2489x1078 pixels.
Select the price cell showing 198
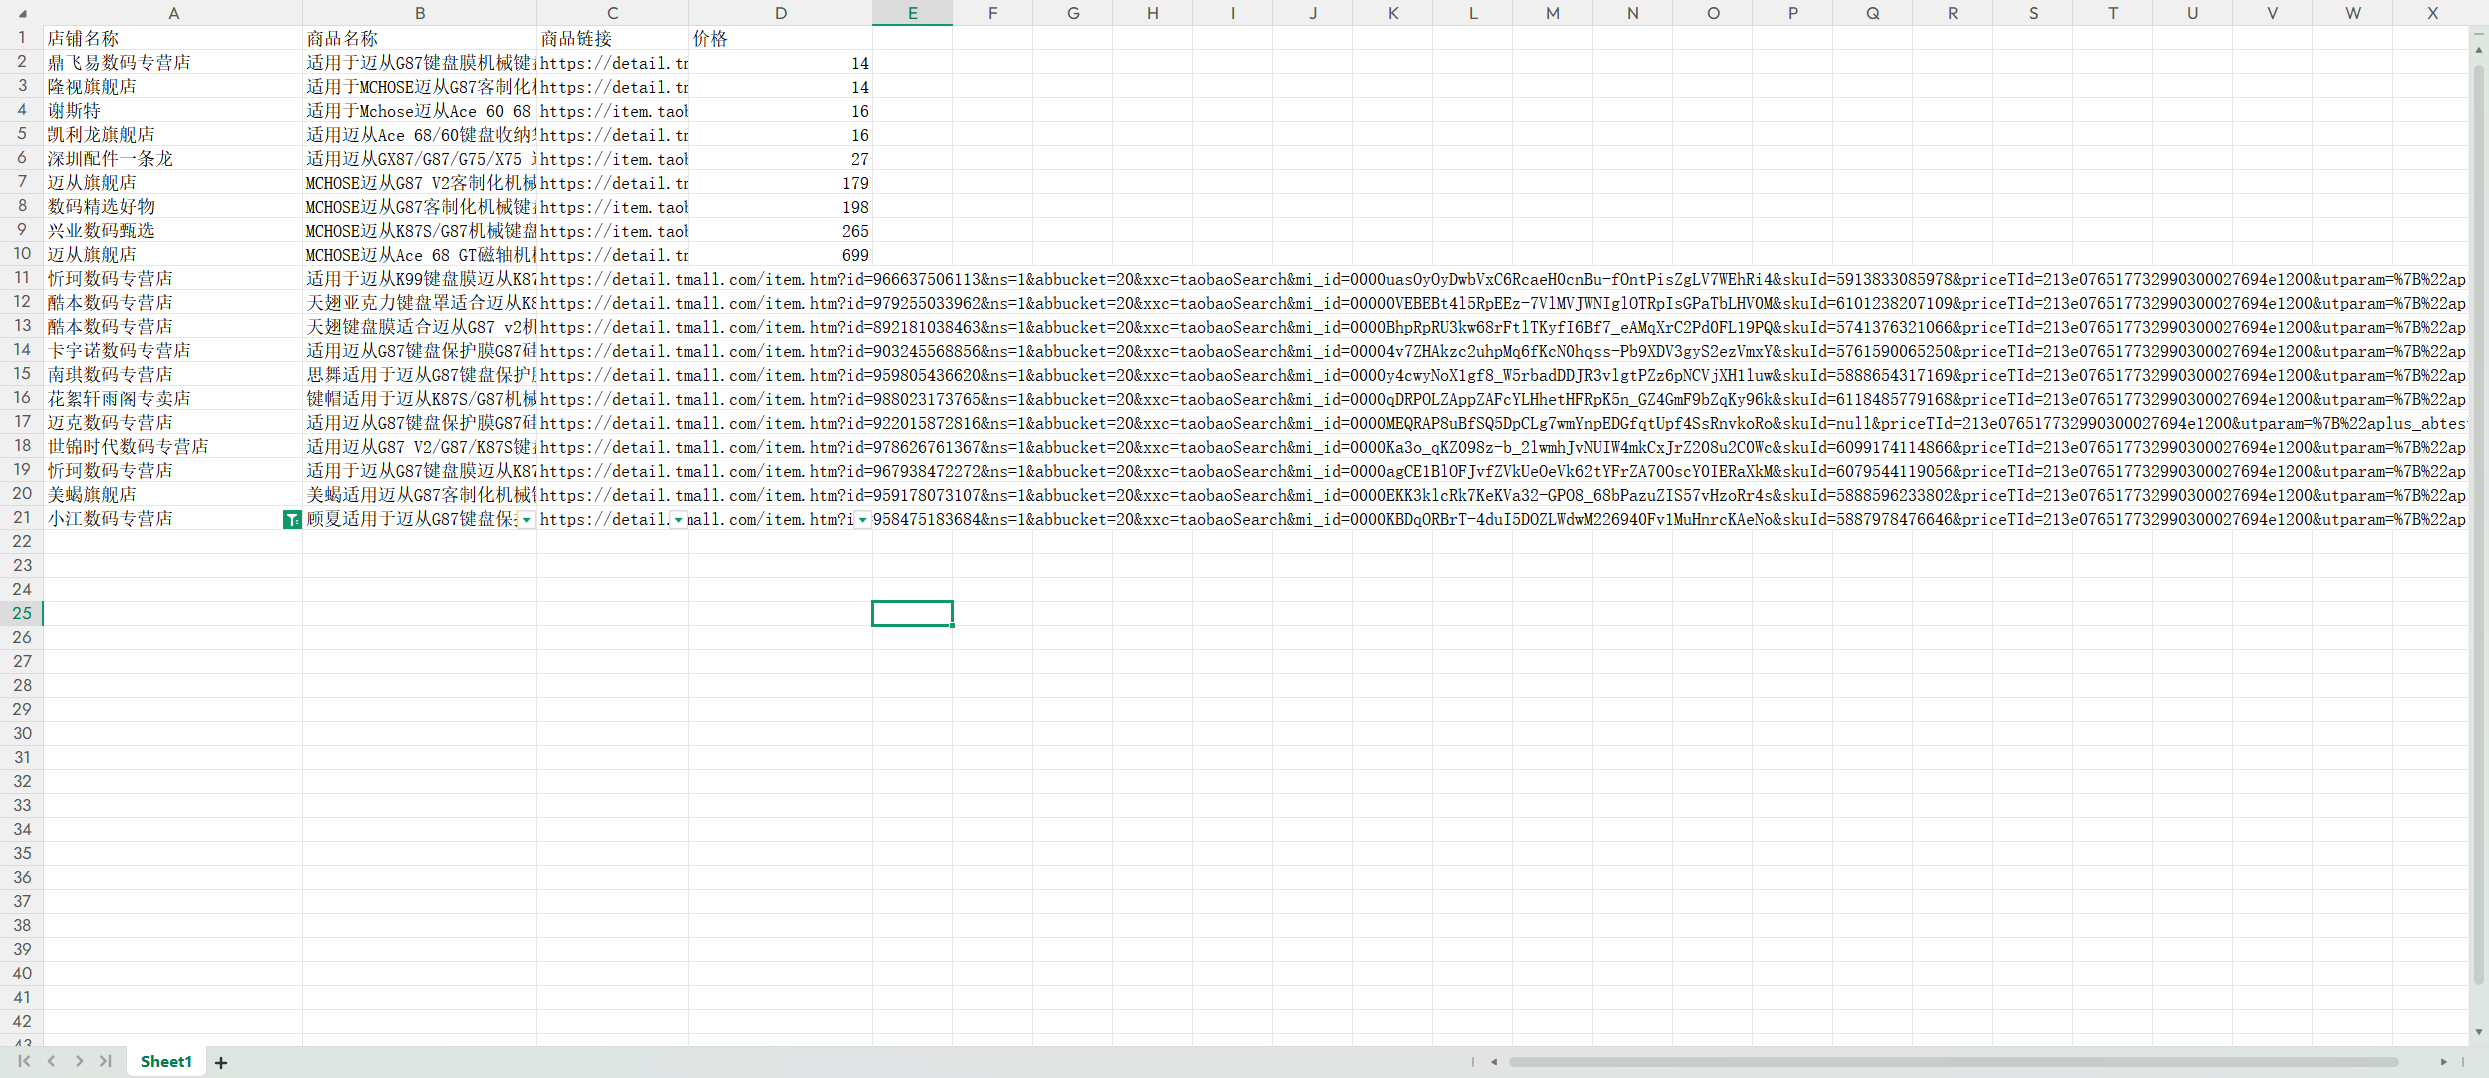pyautogui.click(x=780, y=207)
